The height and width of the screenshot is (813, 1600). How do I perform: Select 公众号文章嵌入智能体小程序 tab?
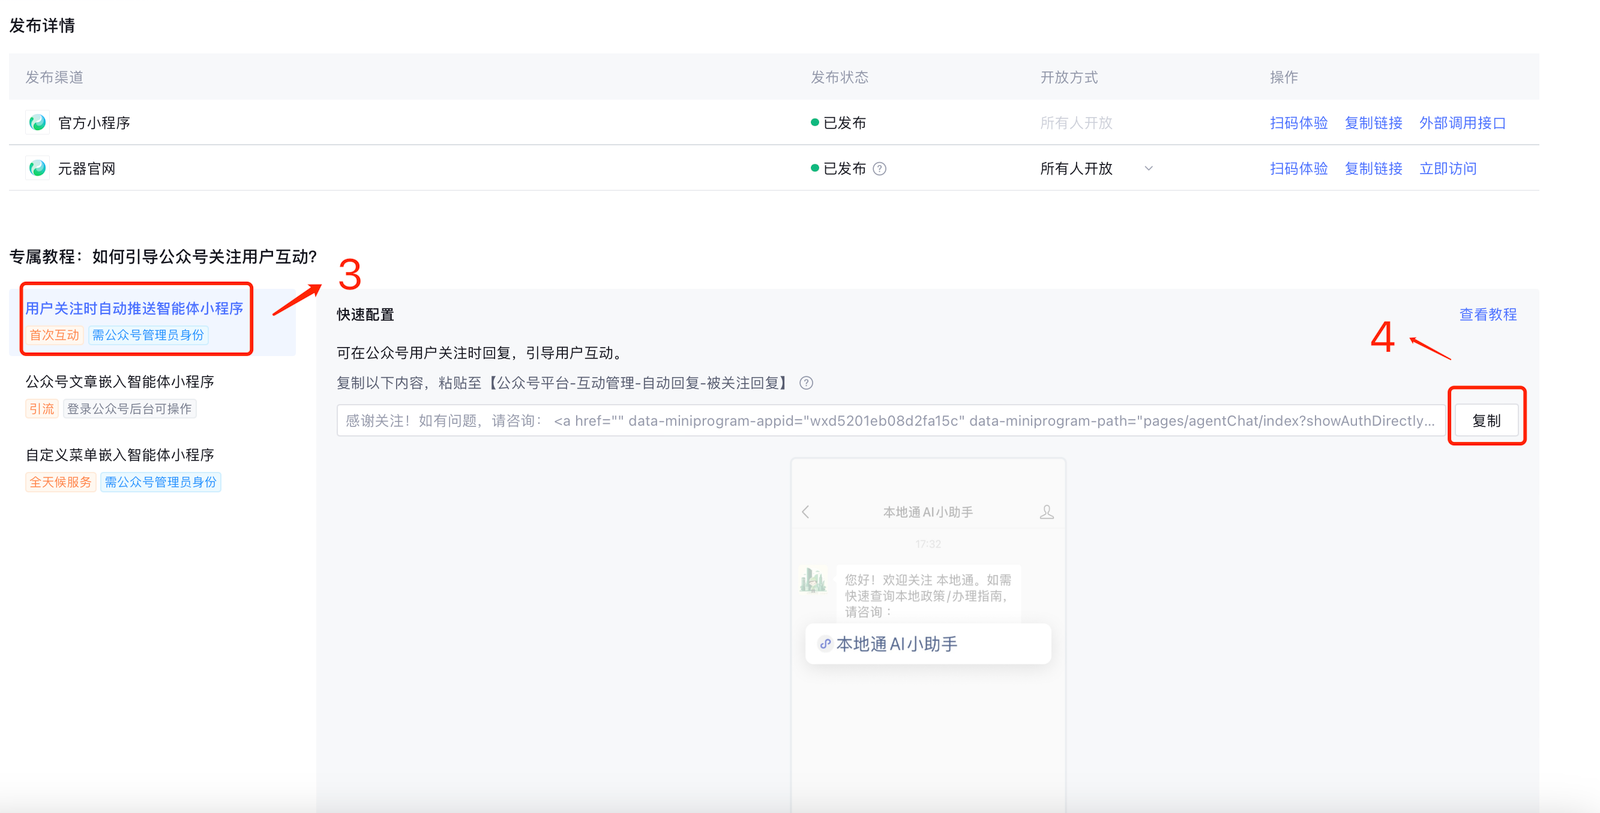pos(120,382)
